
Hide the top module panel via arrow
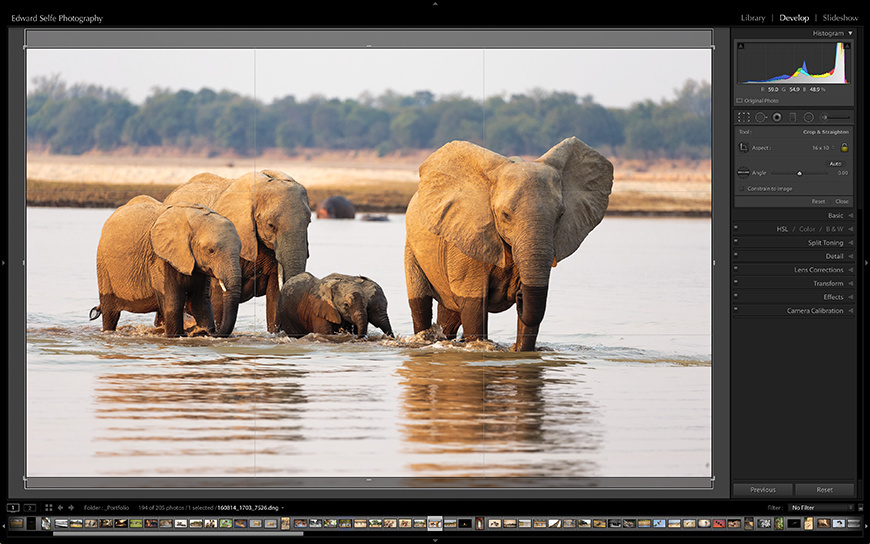tap(435, 3)
